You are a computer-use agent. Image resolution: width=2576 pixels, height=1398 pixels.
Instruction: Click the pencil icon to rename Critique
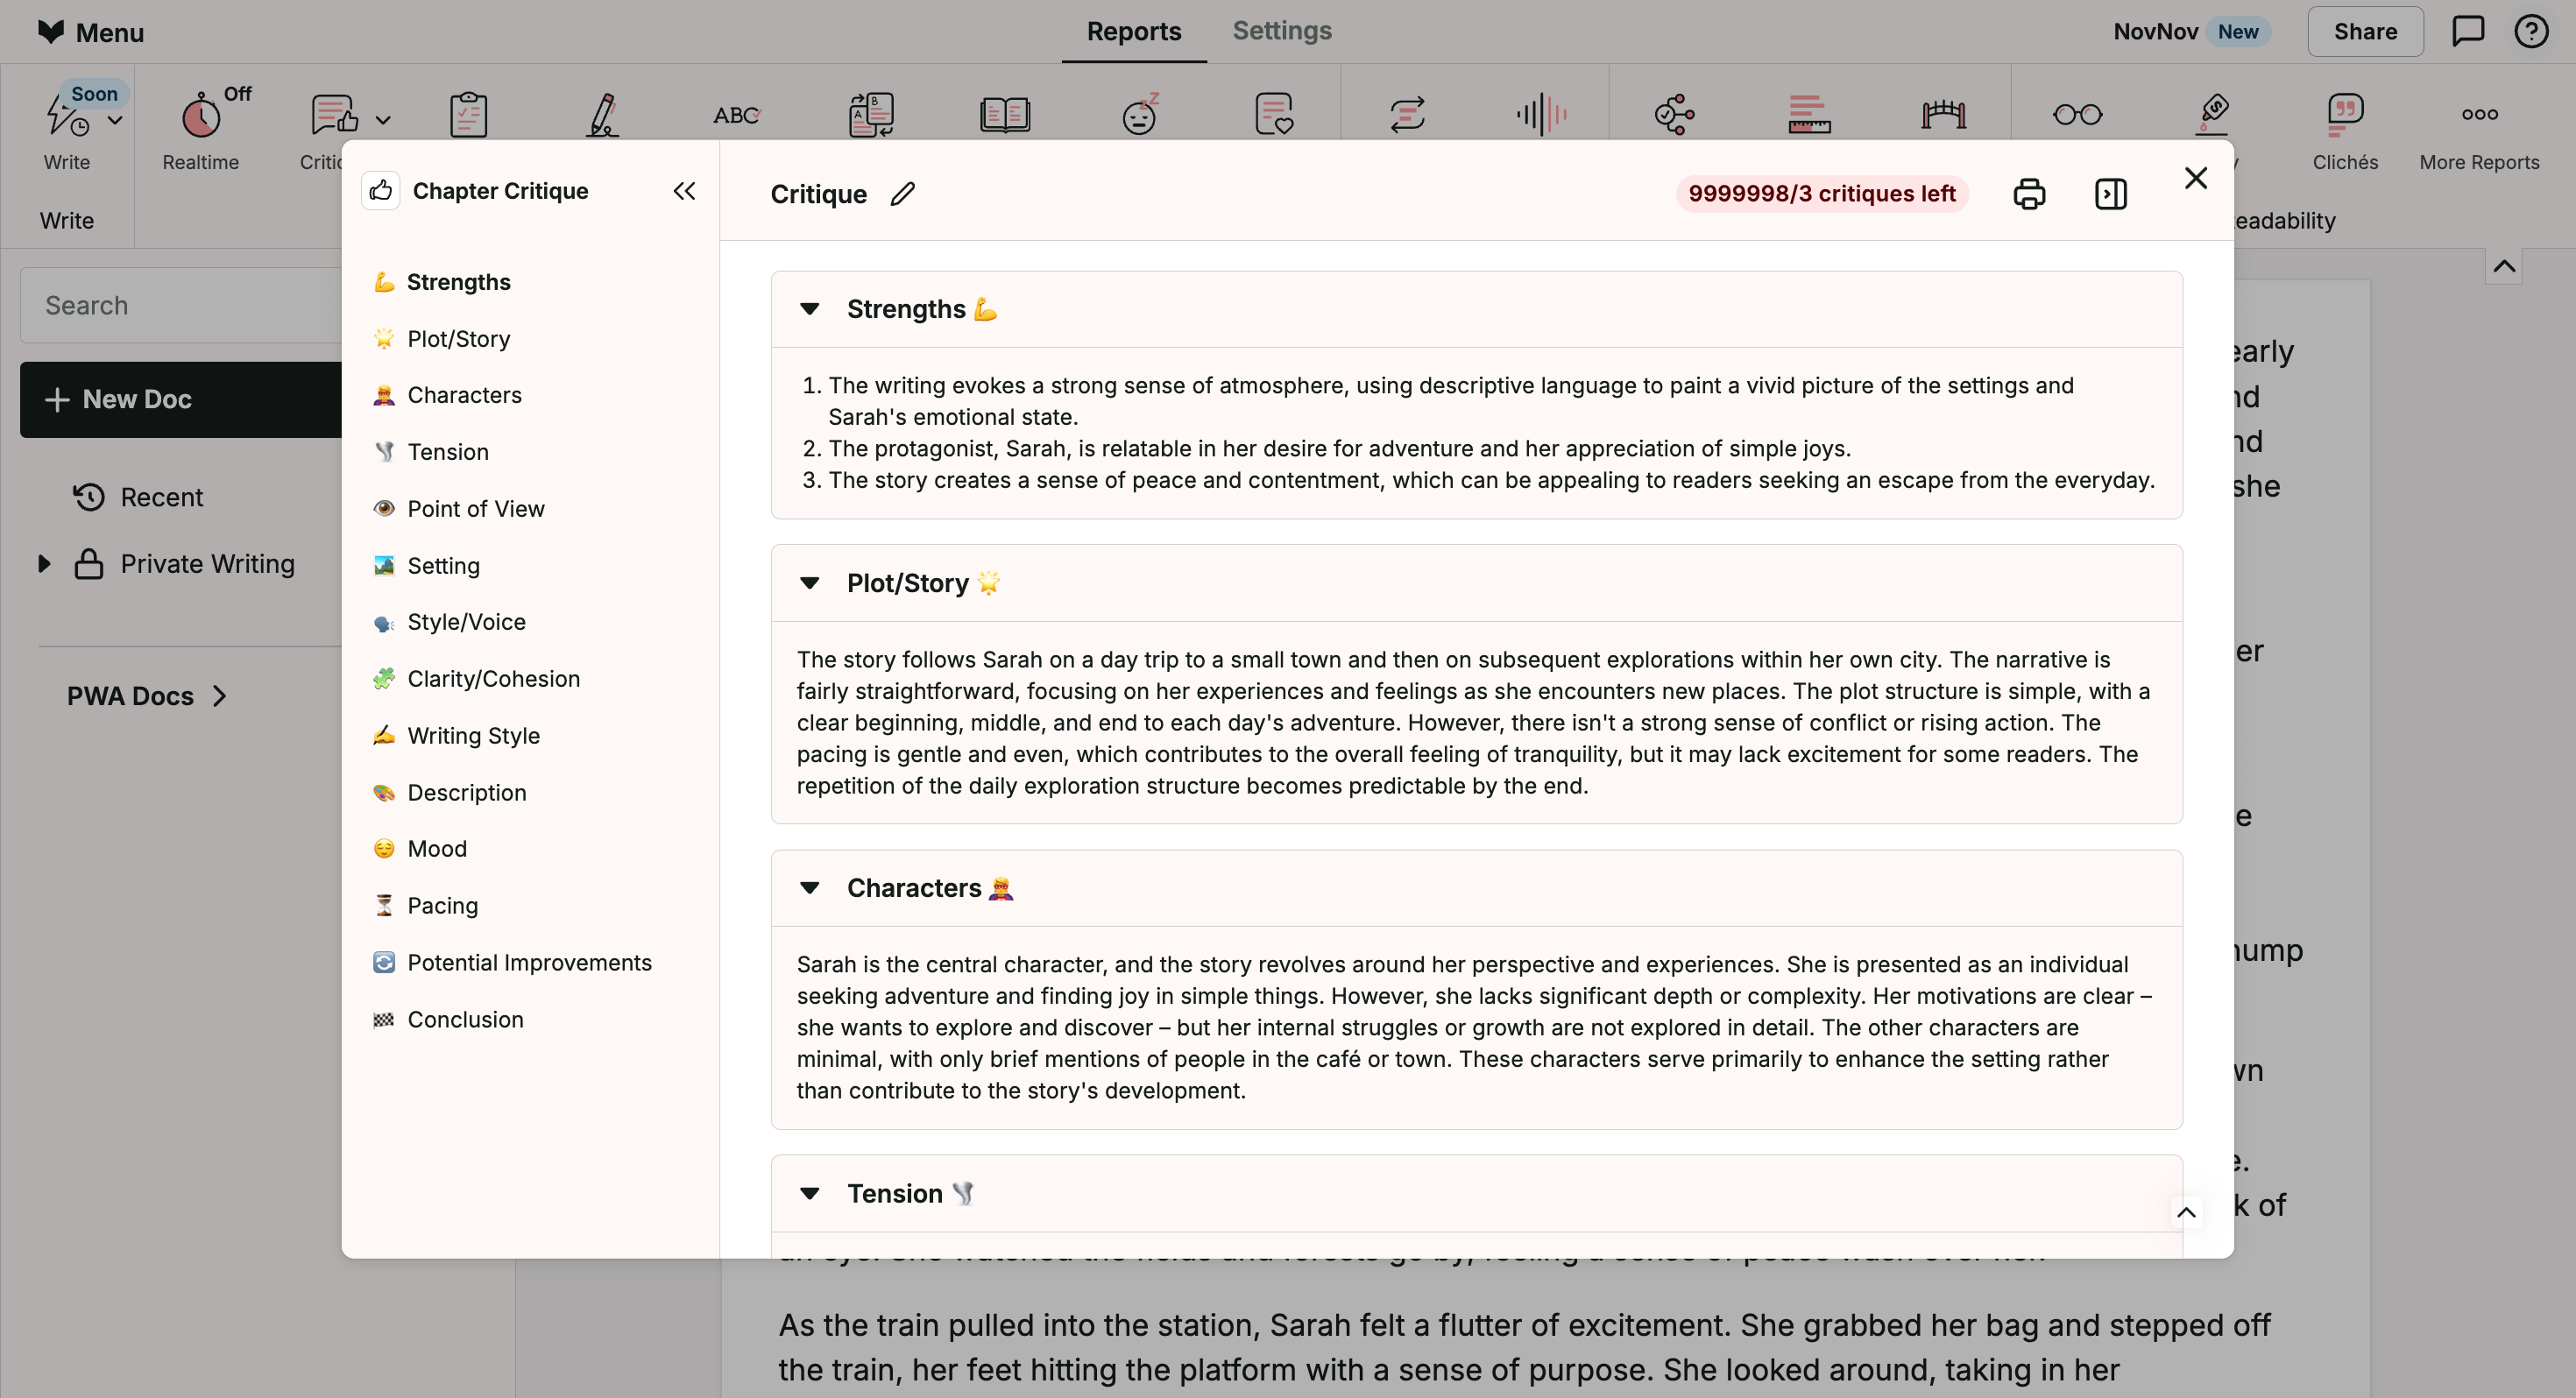901,194
